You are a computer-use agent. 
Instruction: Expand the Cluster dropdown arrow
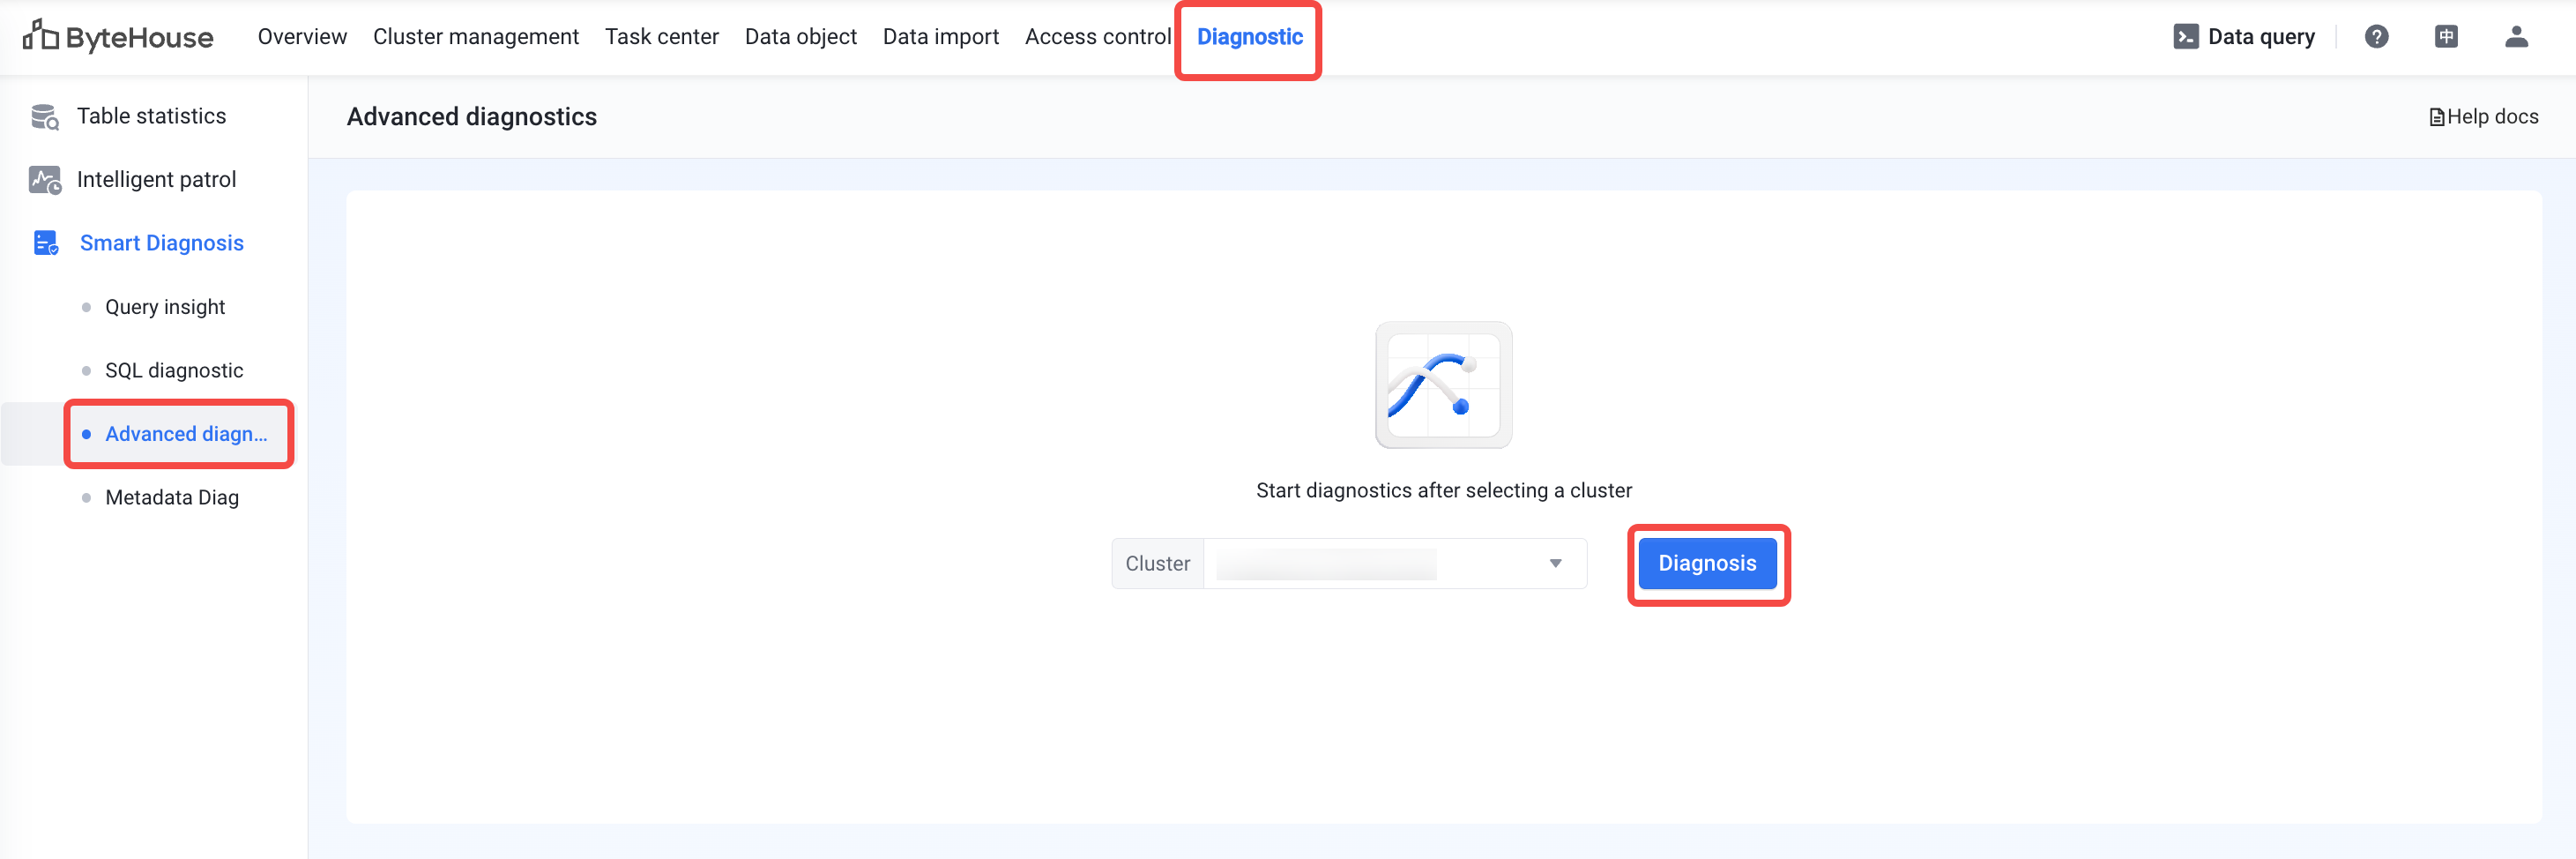coord(1555,563)
